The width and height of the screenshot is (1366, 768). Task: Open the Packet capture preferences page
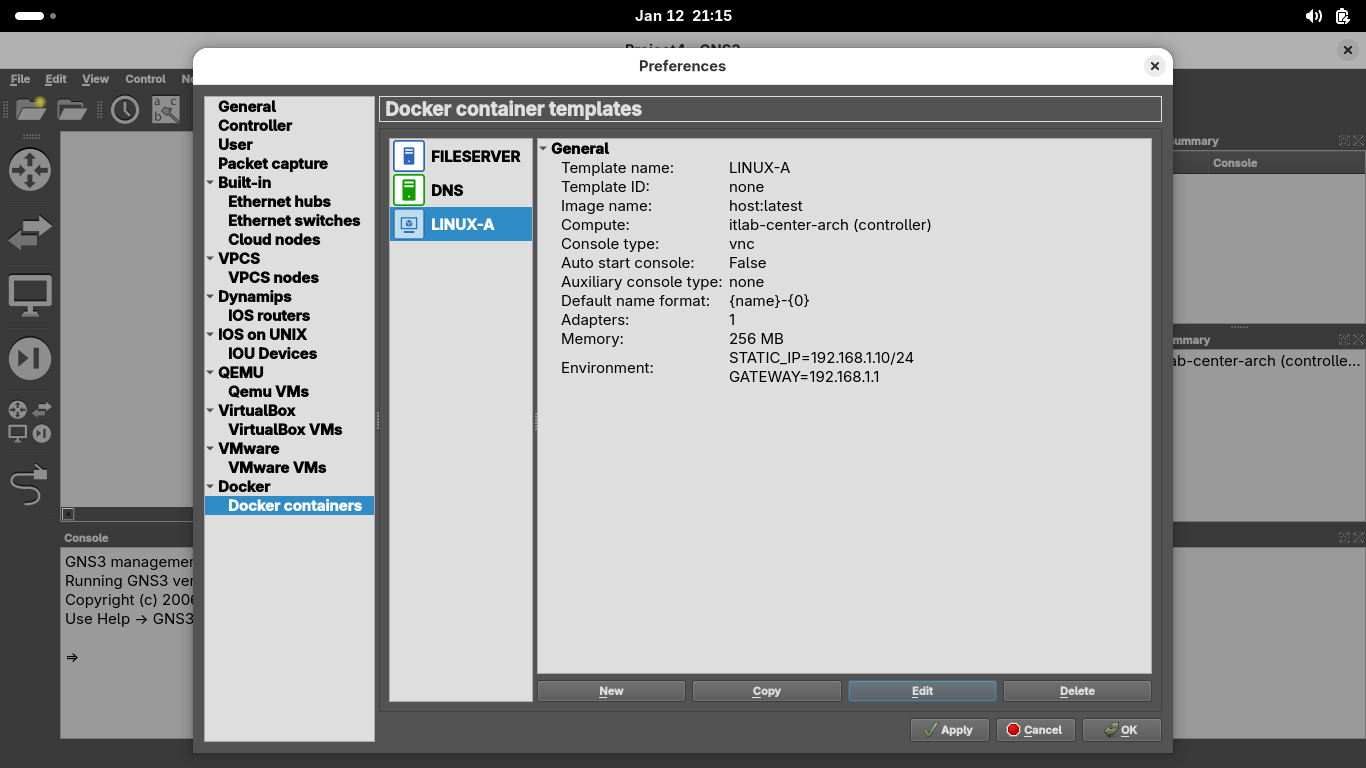pos(272,163)
